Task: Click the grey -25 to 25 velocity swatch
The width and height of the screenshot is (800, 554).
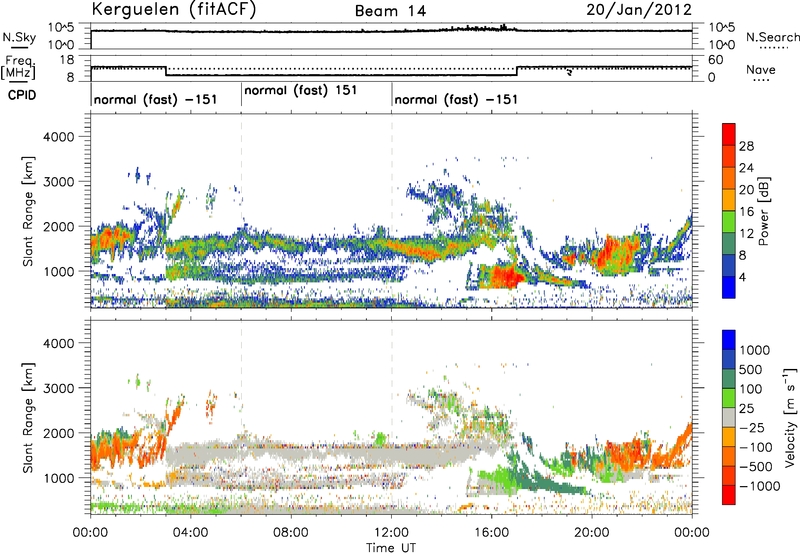Action: (x=729, y=417)
